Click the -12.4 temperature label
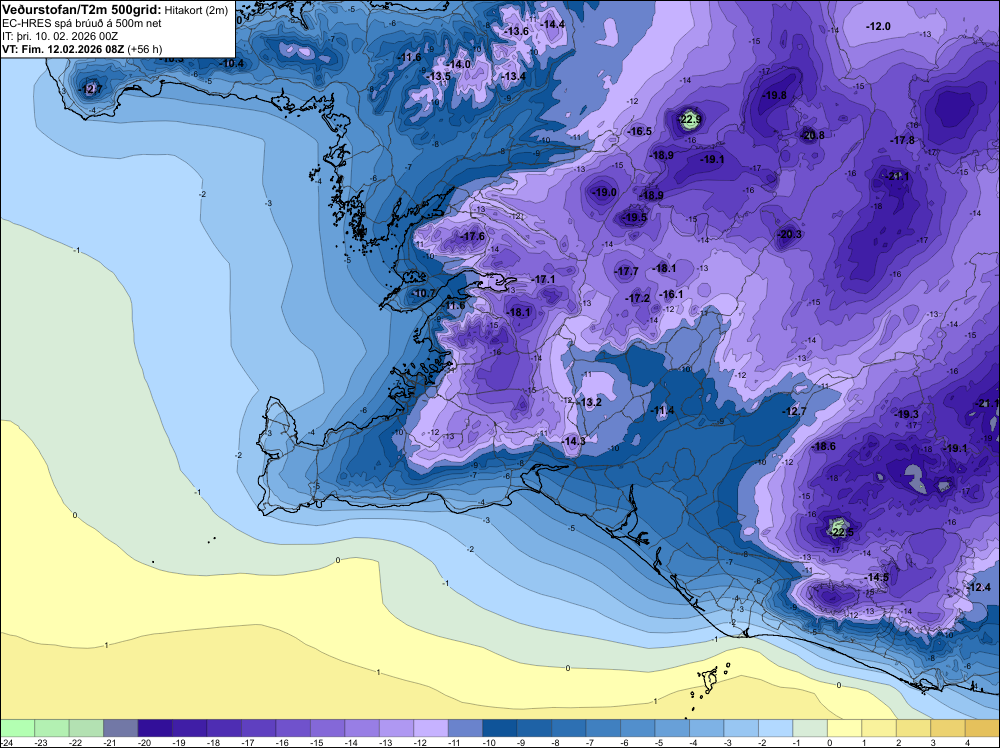1000x748 pixels. tap(979, 587)
